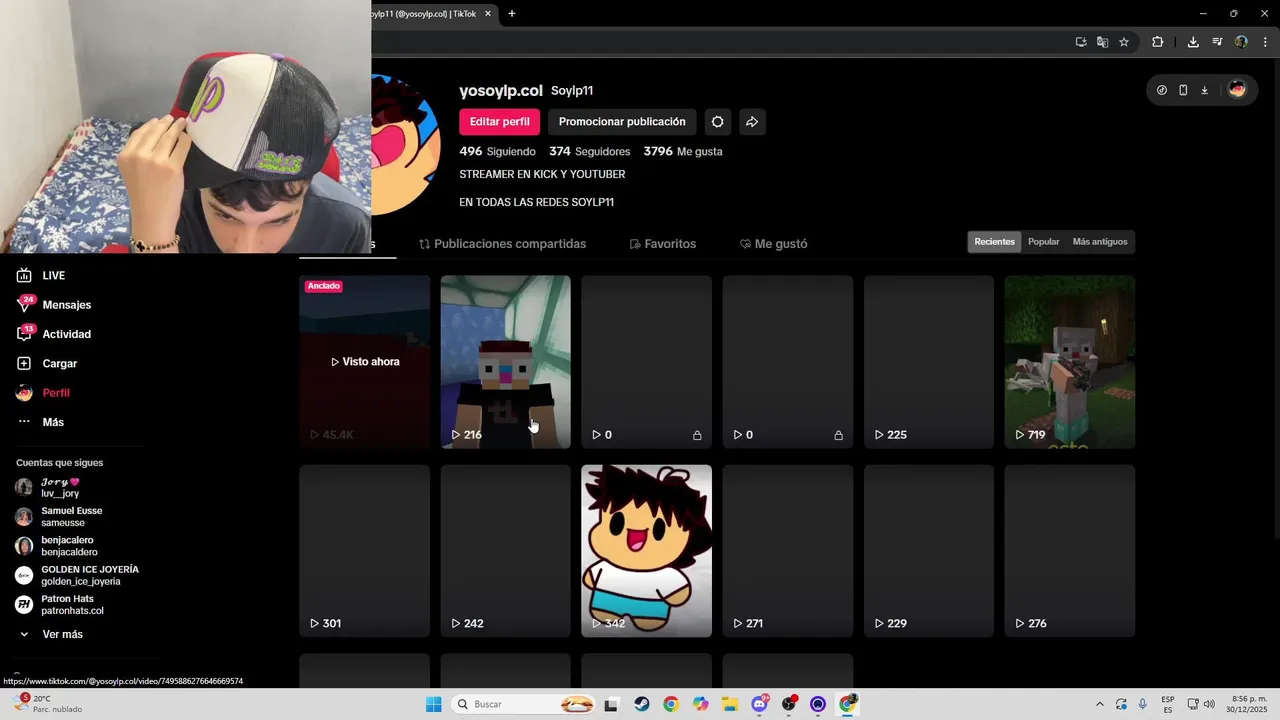1280x720 pixels.
Task: Click the Cargar upload item
Action: pos(47,363)
